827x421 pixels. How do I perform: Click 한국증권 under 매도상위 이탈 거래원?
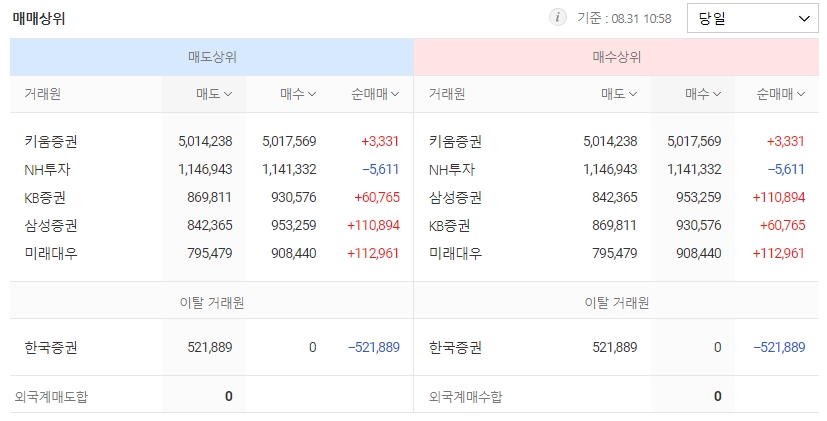[51, 347]
